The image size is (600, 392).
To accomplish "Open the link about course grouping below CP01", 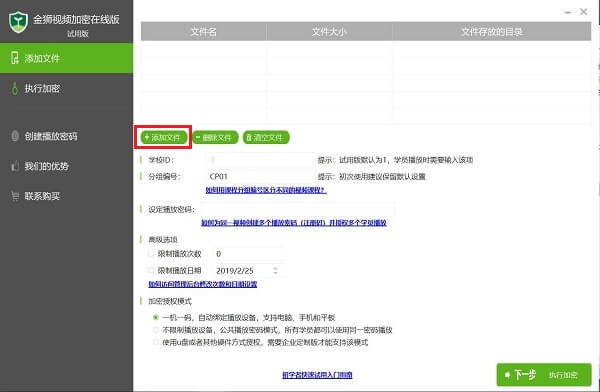I will point(266,190).
